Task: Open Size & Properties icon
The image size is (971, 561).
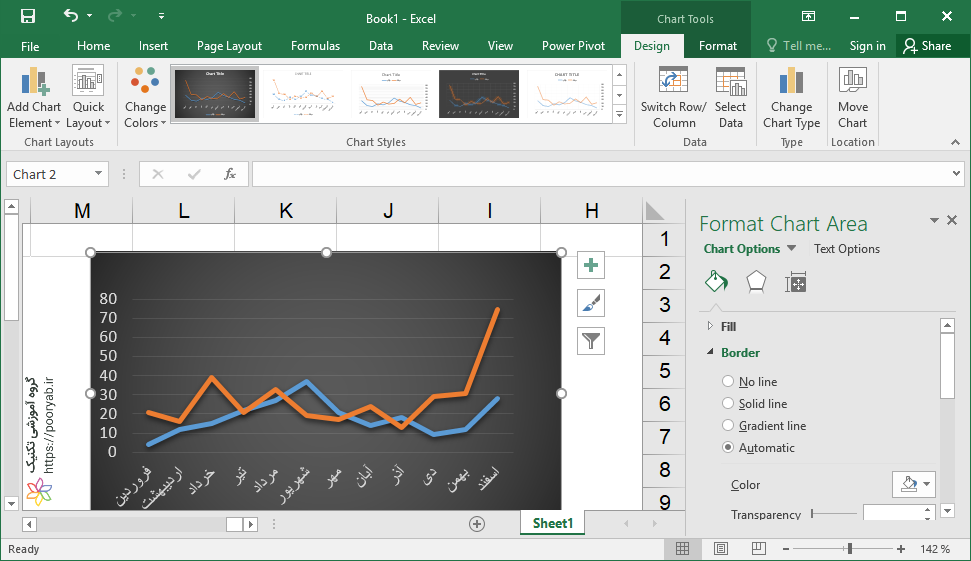Action: [796, 282]
